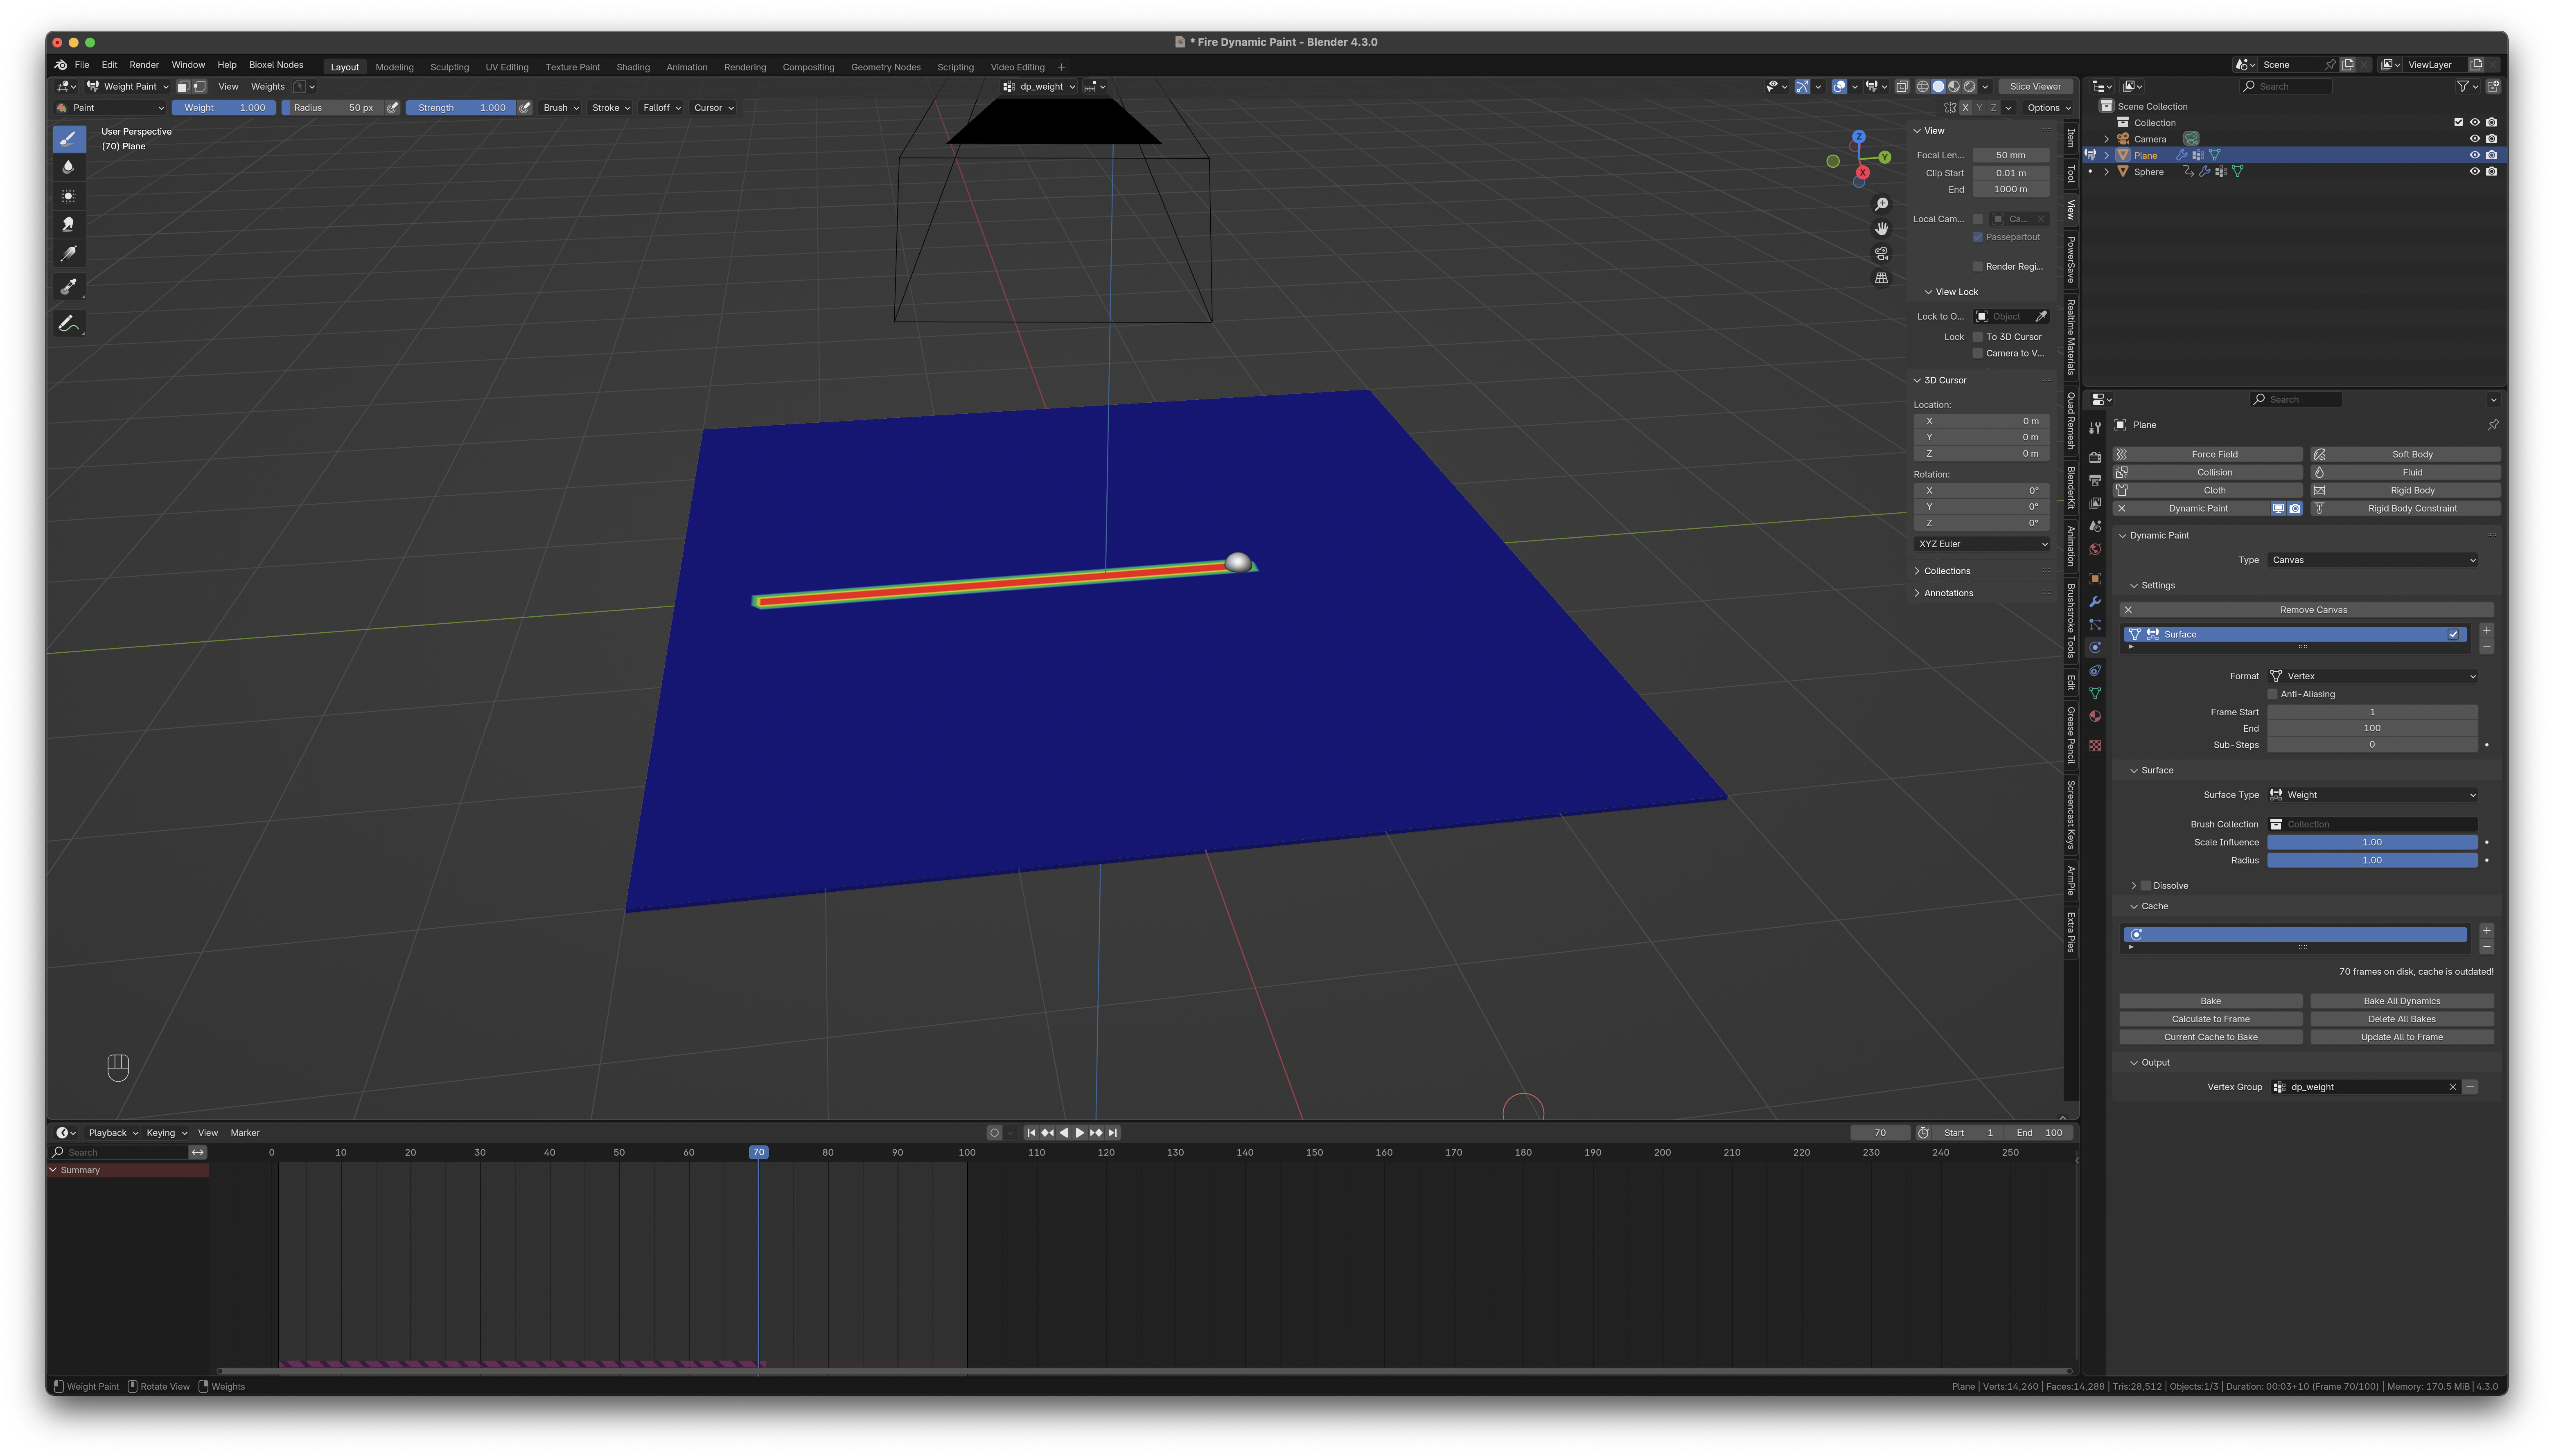Enable the Anti-Aliasing checkbox
This screenshot has width=2554, height=1456.
click(x=2272, y=694)
